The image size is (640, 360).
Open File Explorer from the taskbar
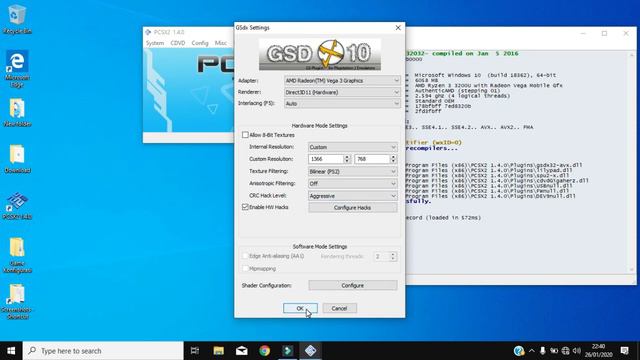click(x=218, y=351)
